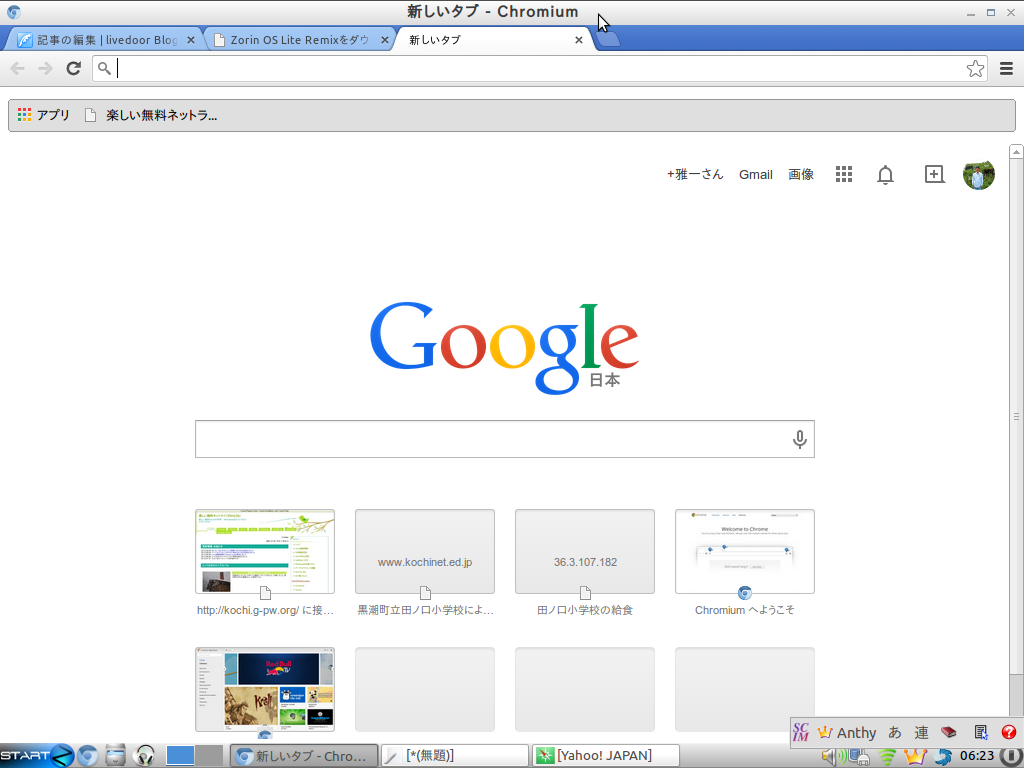Viewport: 1024px width, 768px height.
Task: Close the livedoor Blog tab
Action: coord(191,40)
